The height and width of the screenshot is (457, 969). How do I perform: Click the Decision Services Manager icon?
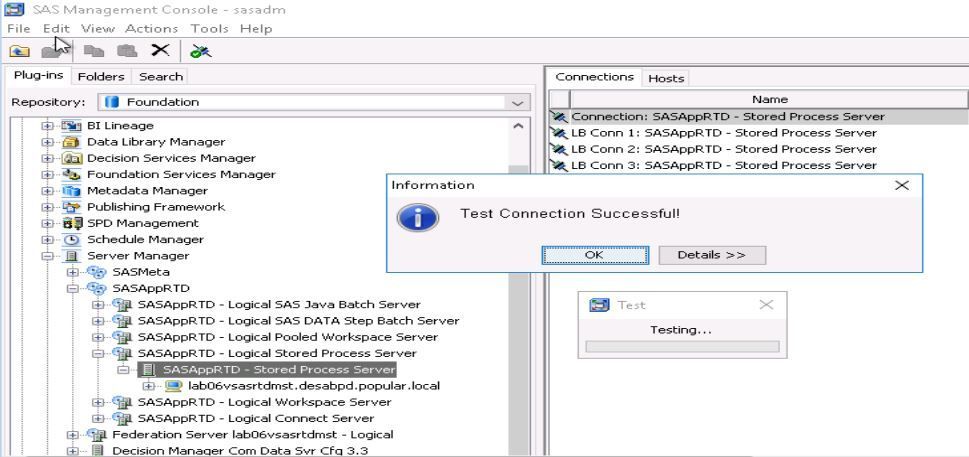tap(71, 158)
